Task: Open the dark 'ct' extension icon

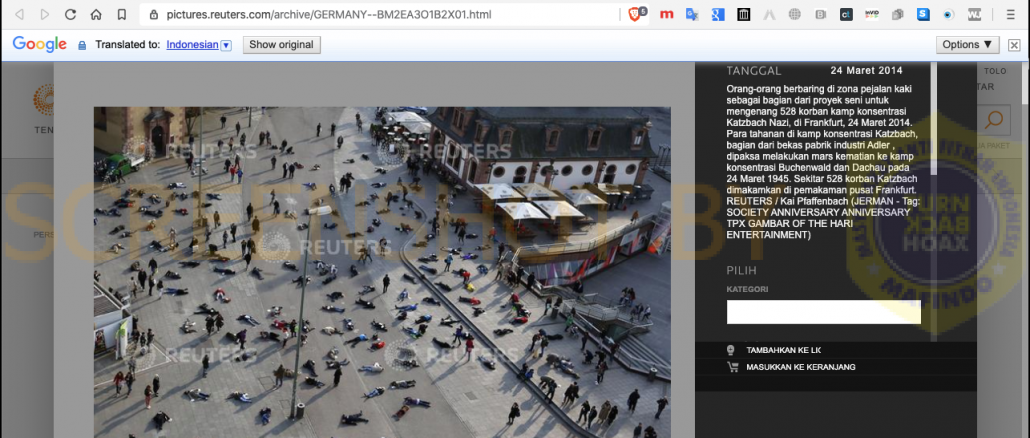Action: click(x=846, y=14)
